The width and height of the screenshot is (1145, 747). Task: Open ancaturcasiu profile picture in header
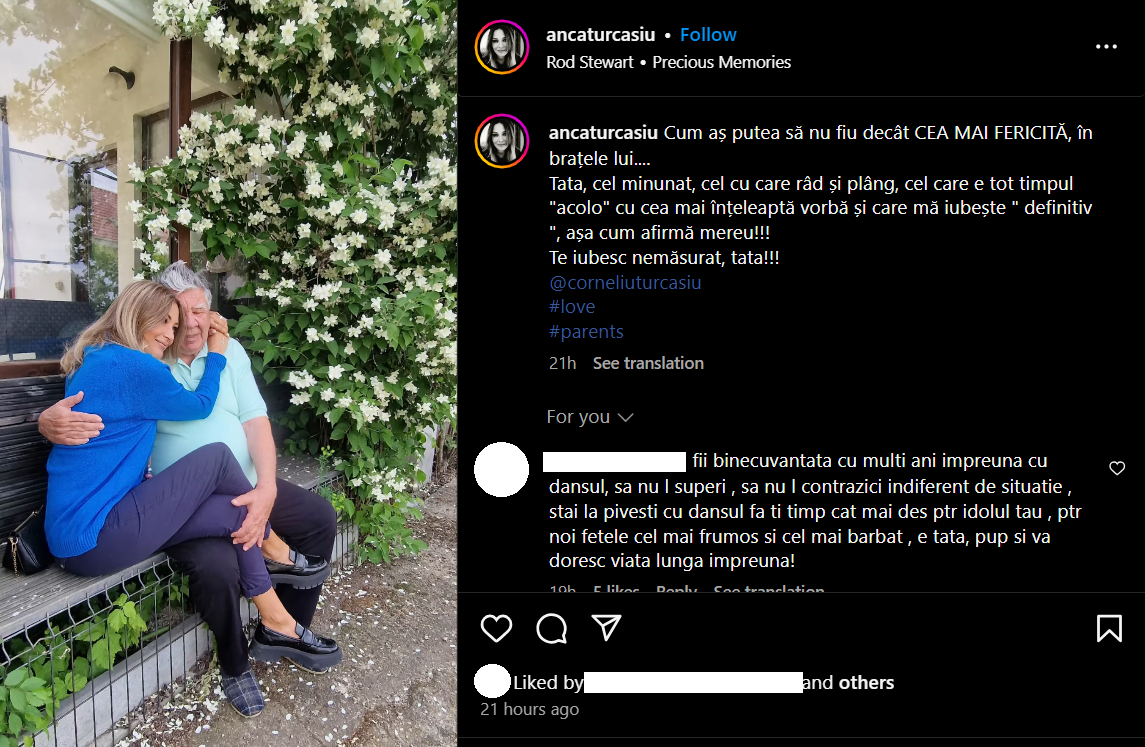502,47
